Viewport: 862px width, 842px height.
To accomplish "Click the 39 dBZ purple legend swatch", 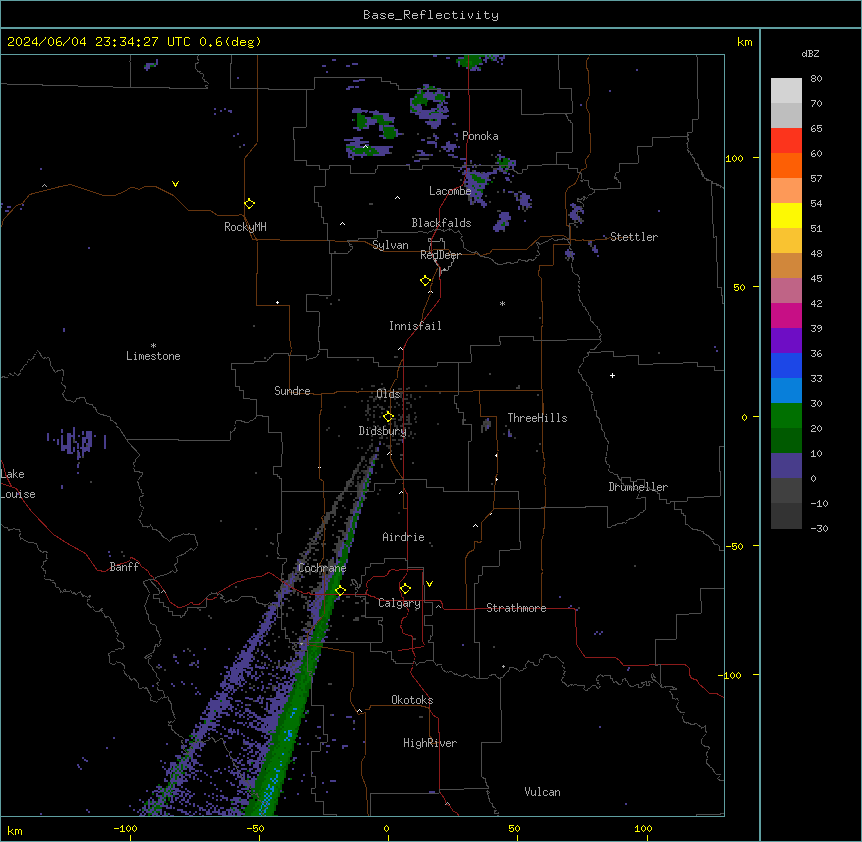I will coord(786,341).
